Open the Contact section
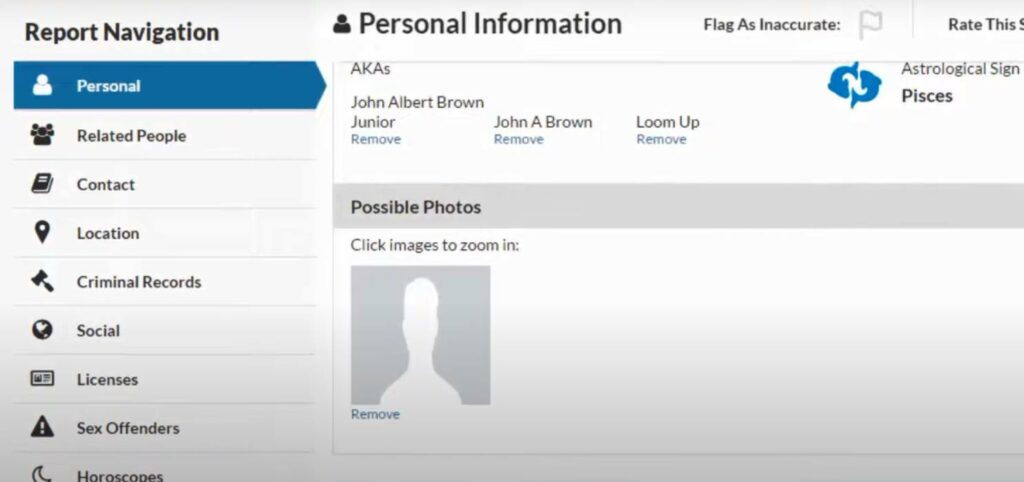The image size is (1024, 482). 164,184
